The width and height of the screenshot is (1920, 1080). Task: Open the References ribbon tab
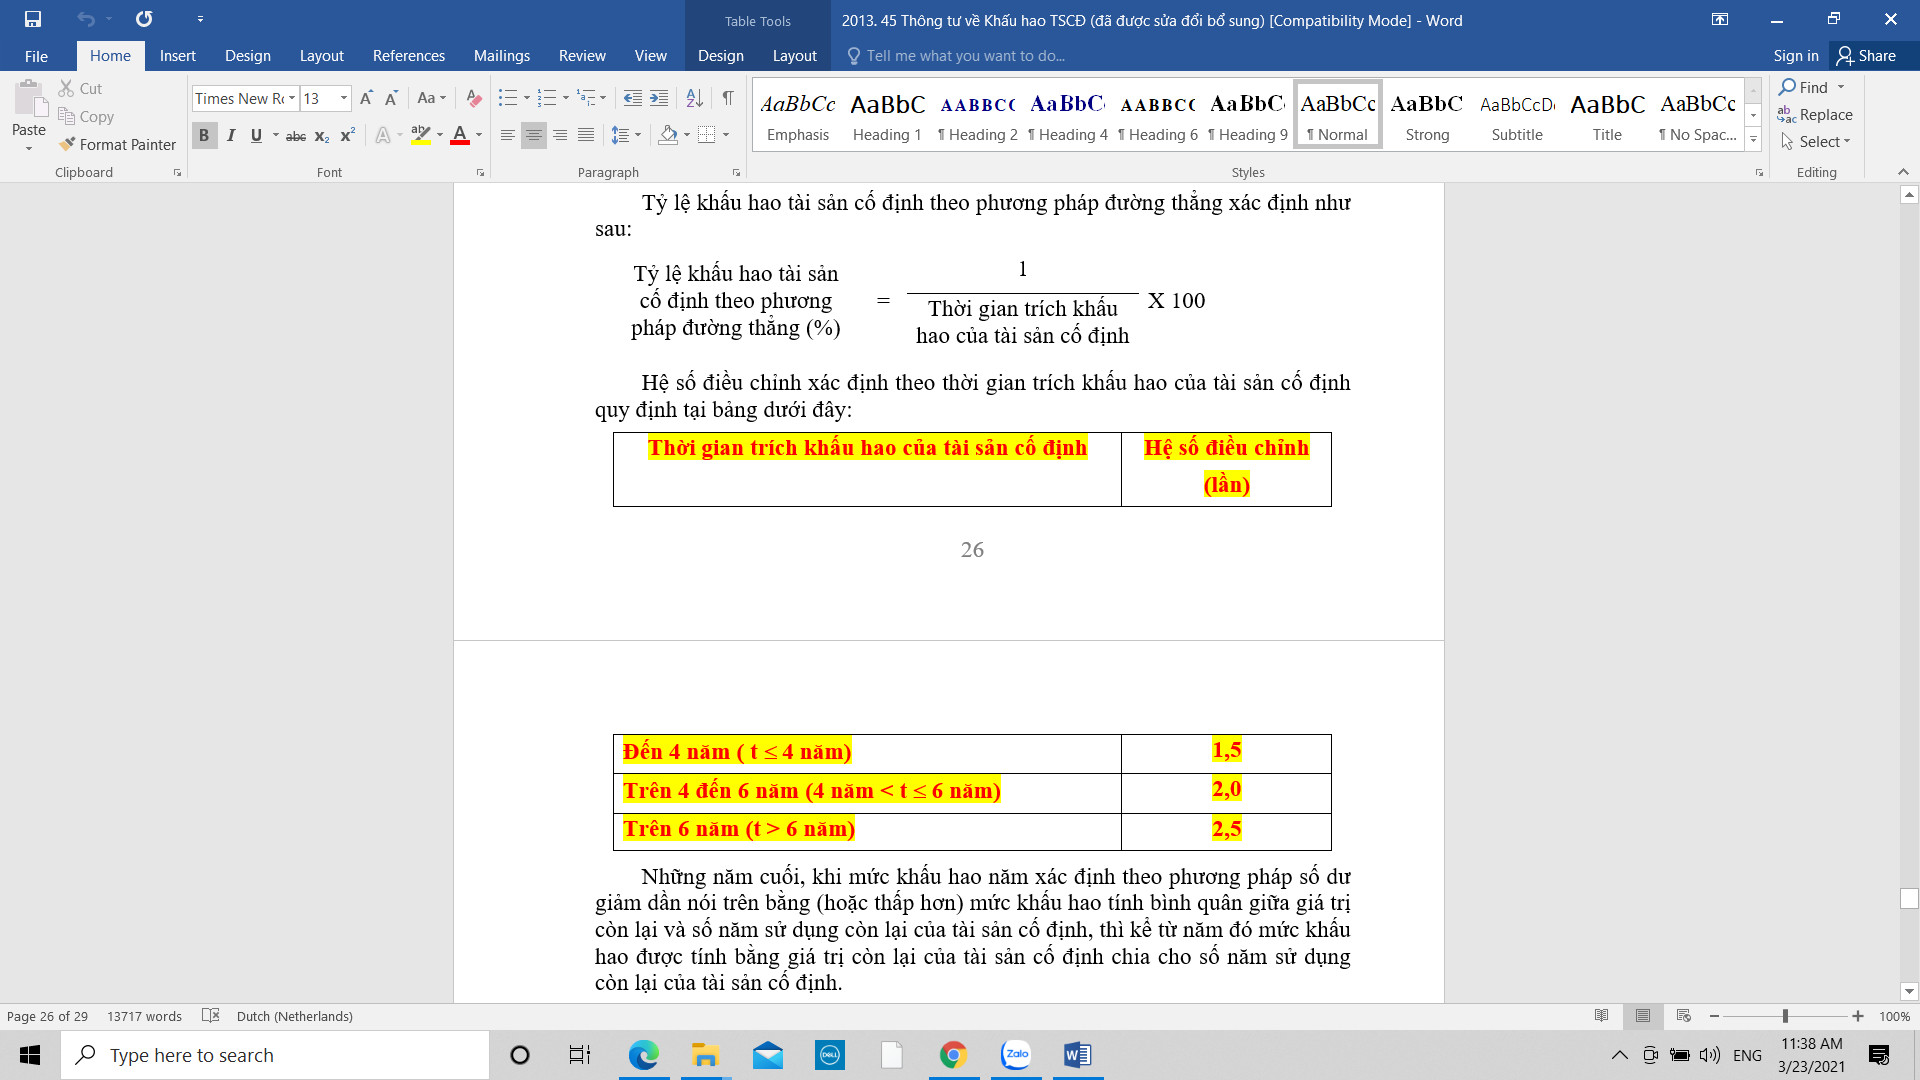pyautogui.click(x=408, y=56)
